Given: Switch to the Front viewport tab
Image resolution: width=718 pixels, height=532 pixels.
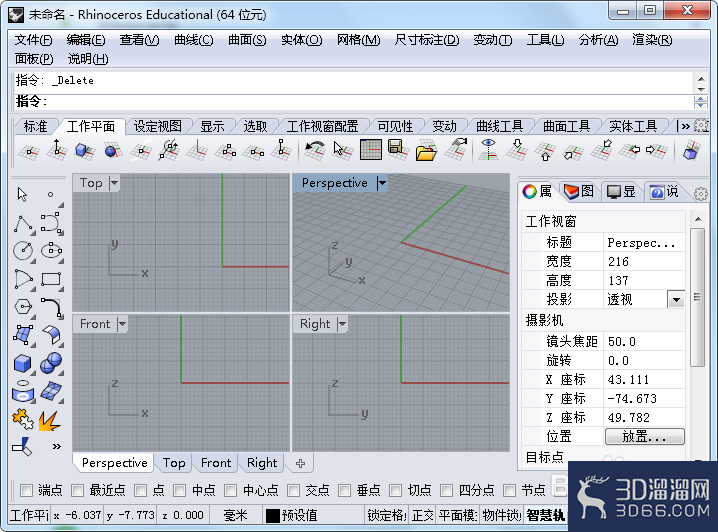Looking at the screenshot, I should point(216,463).
